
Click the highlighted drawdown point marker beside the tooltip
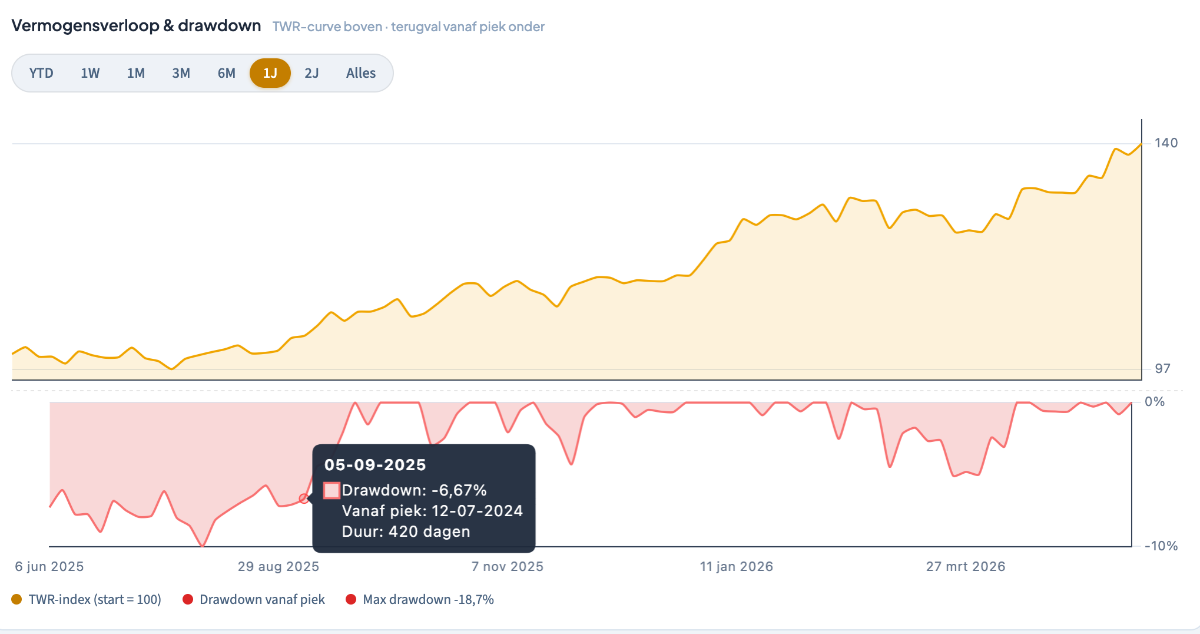304,498
